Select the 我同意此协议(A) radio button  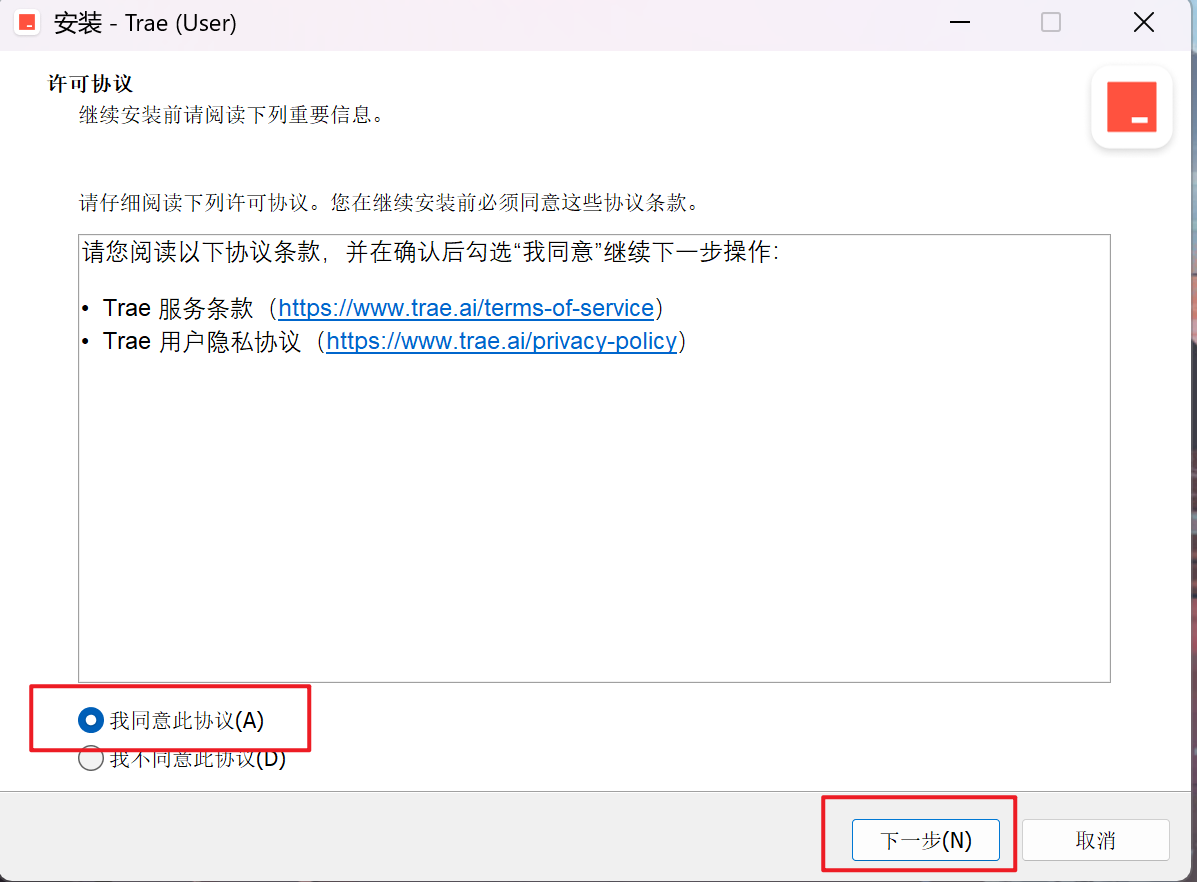point(91,719)
